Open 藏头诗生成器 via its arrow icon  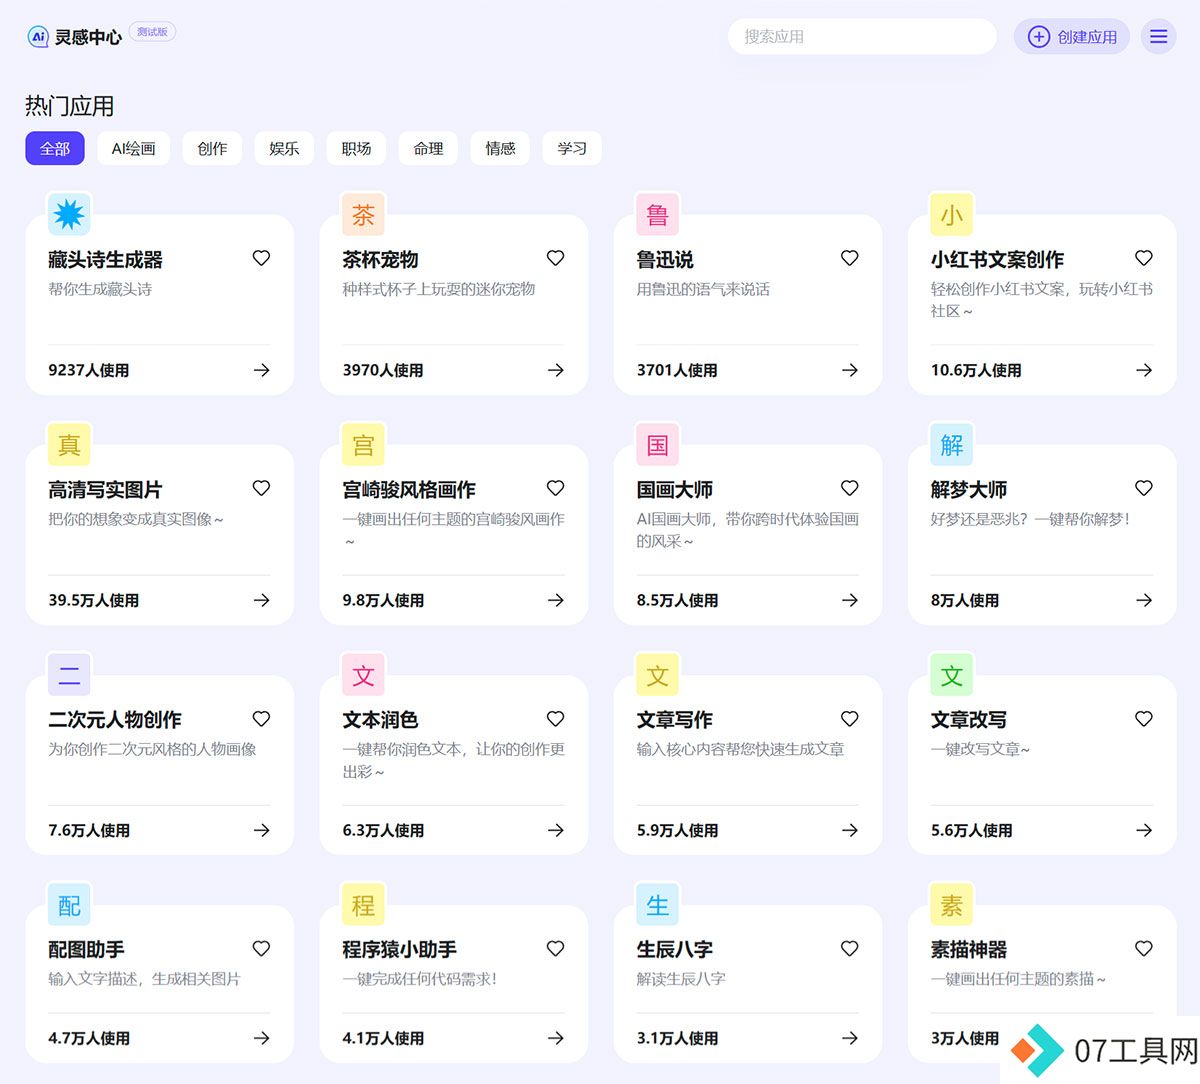click(261, 370)
